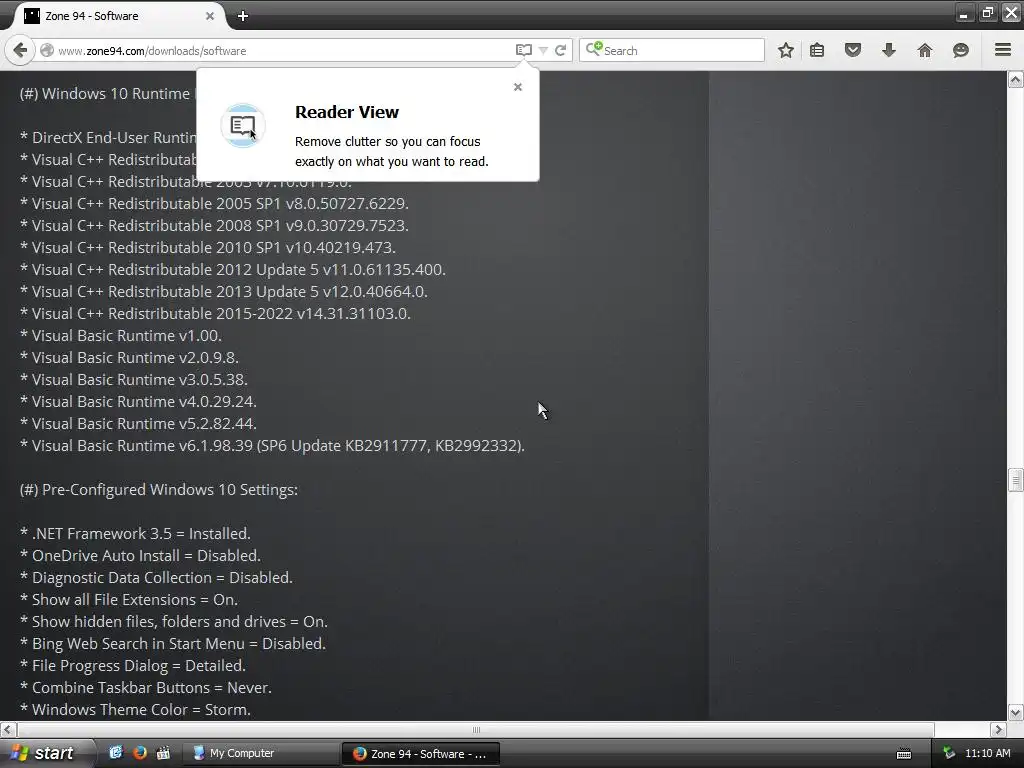Click 'Bing Web Search in Start Menu' line

coord(172,644)
